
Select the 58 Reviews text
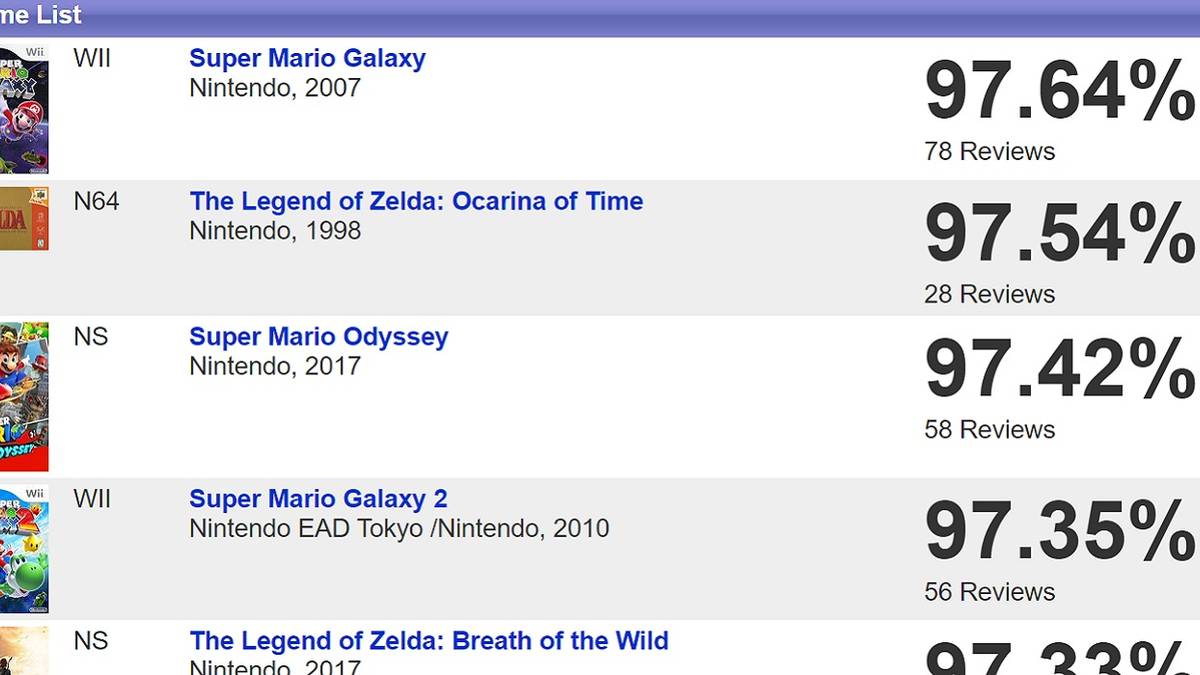pos(990,430)
